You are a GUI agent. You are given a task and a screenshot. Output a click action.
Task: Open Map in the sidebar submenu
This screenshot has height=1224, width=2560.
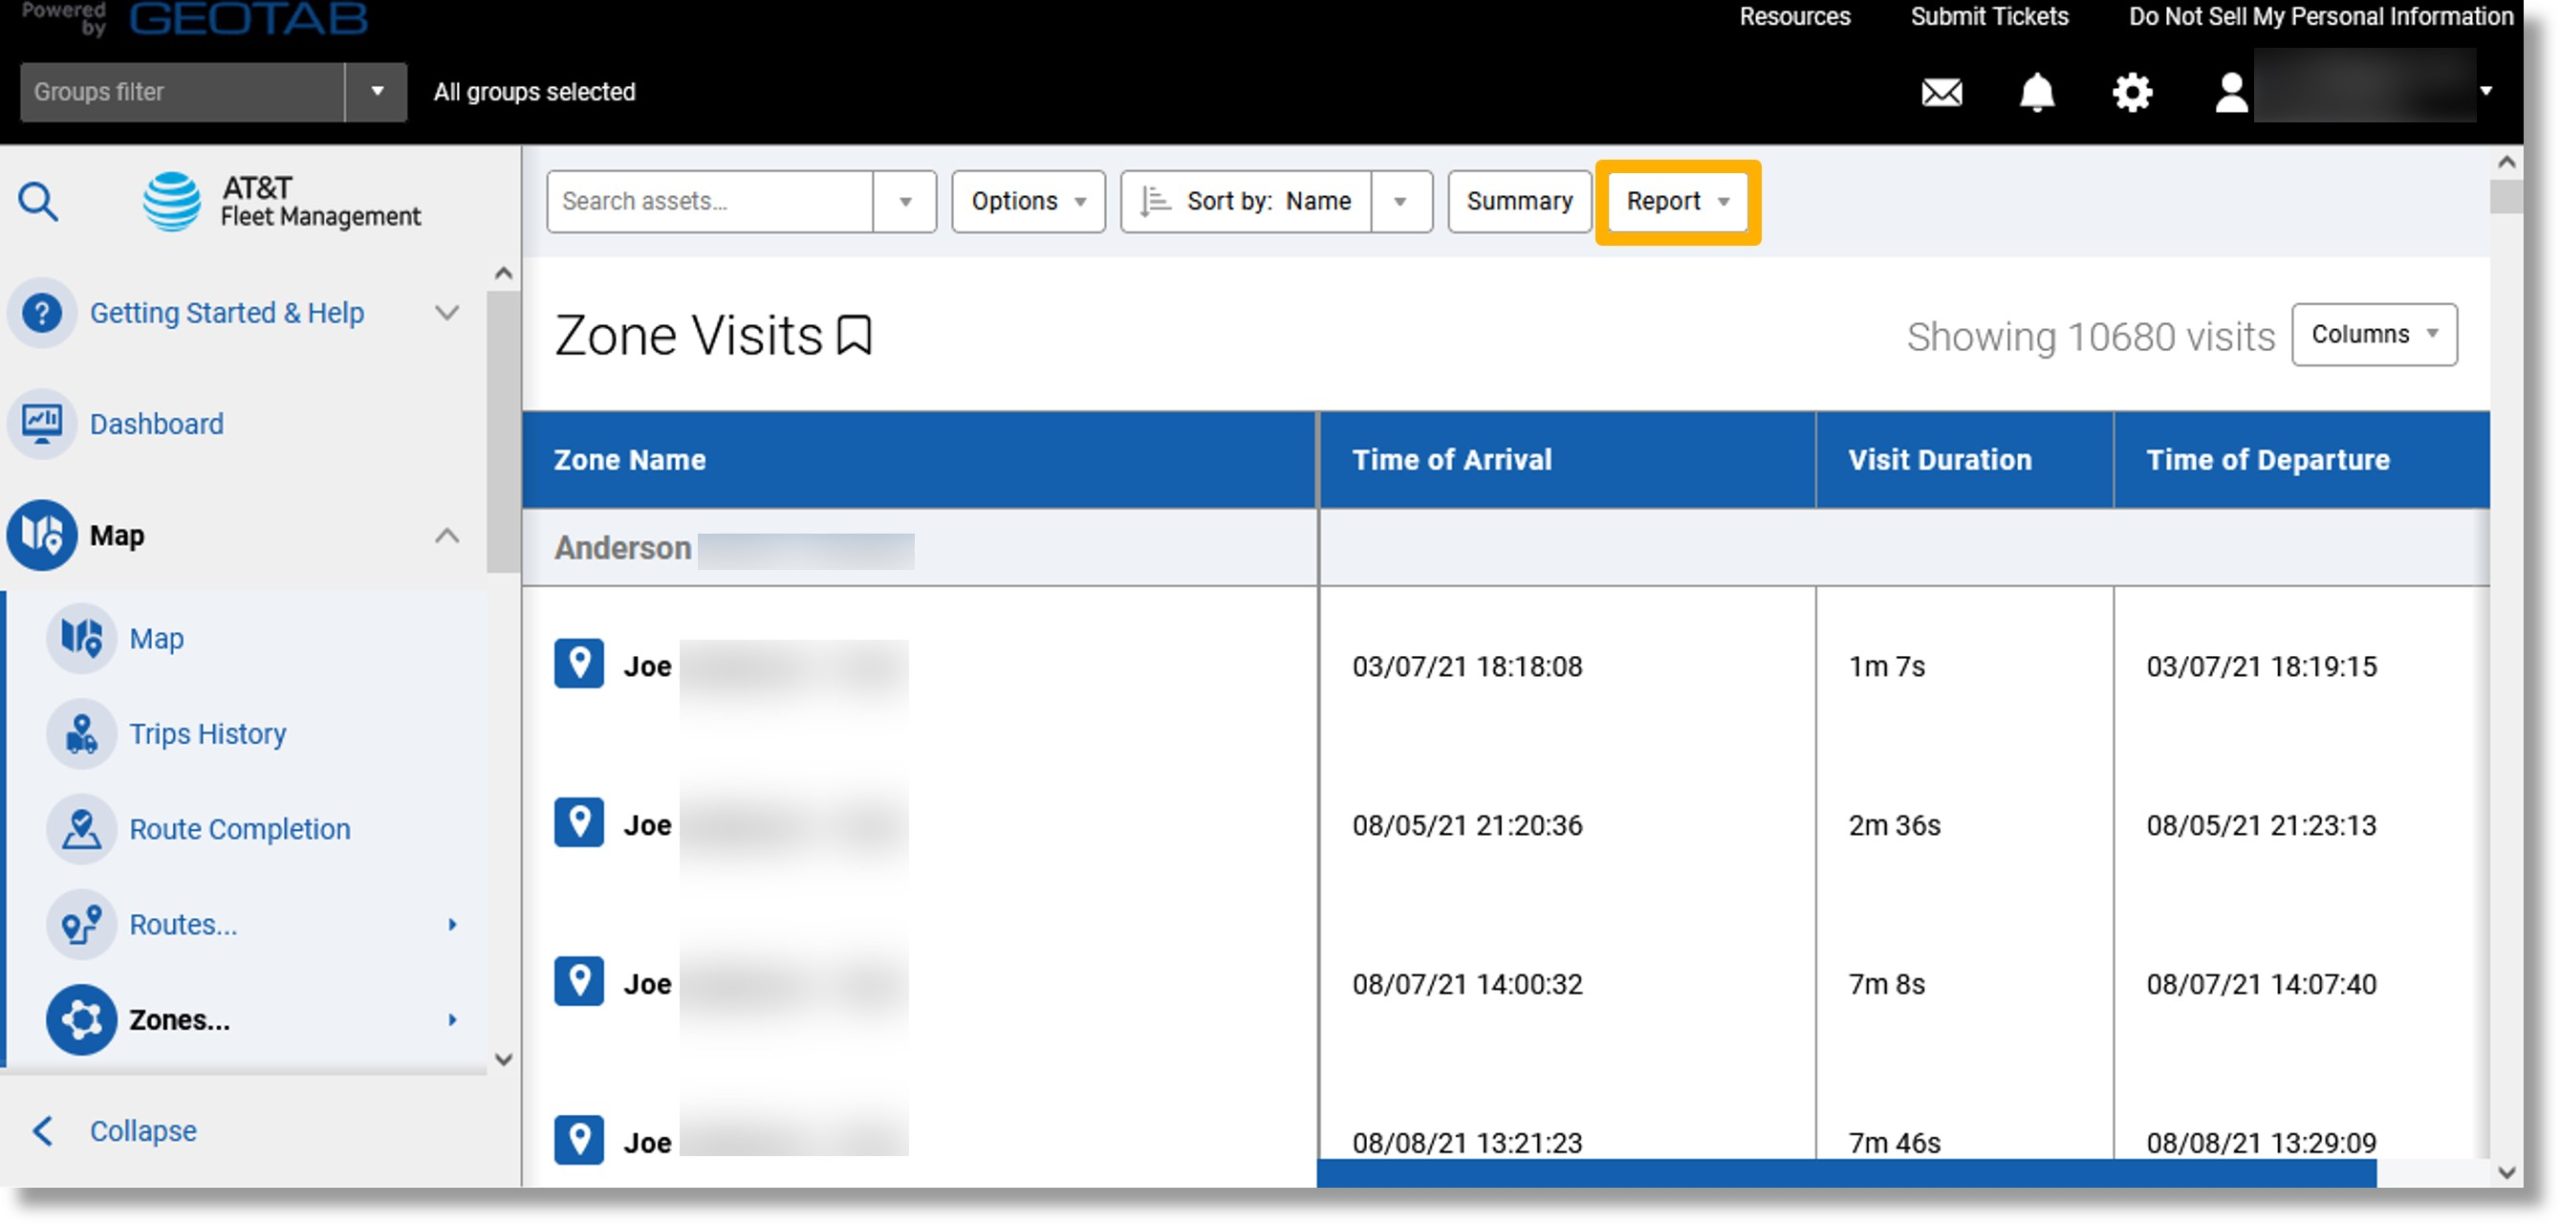pos(157,638)
